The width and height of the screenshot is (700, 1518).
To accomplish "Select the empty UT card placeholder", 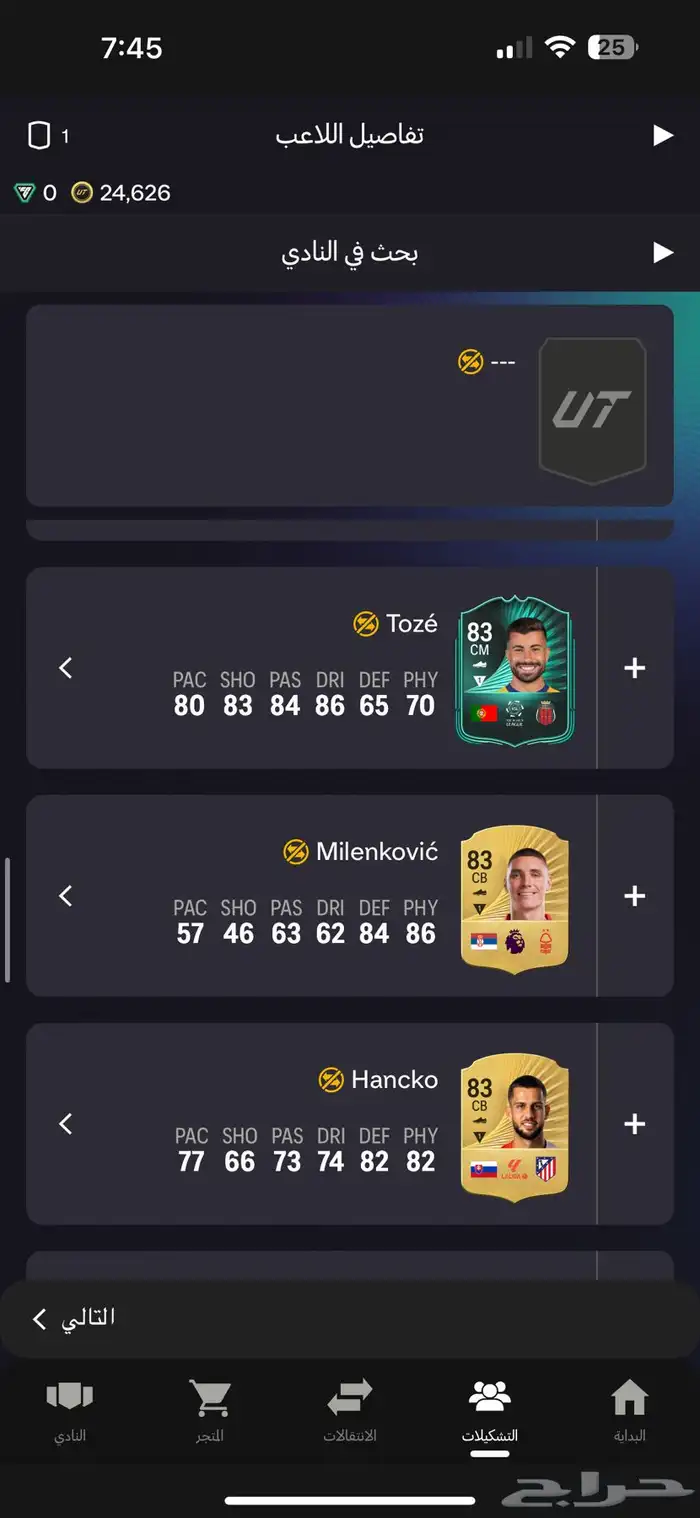I will click(592, 411).
